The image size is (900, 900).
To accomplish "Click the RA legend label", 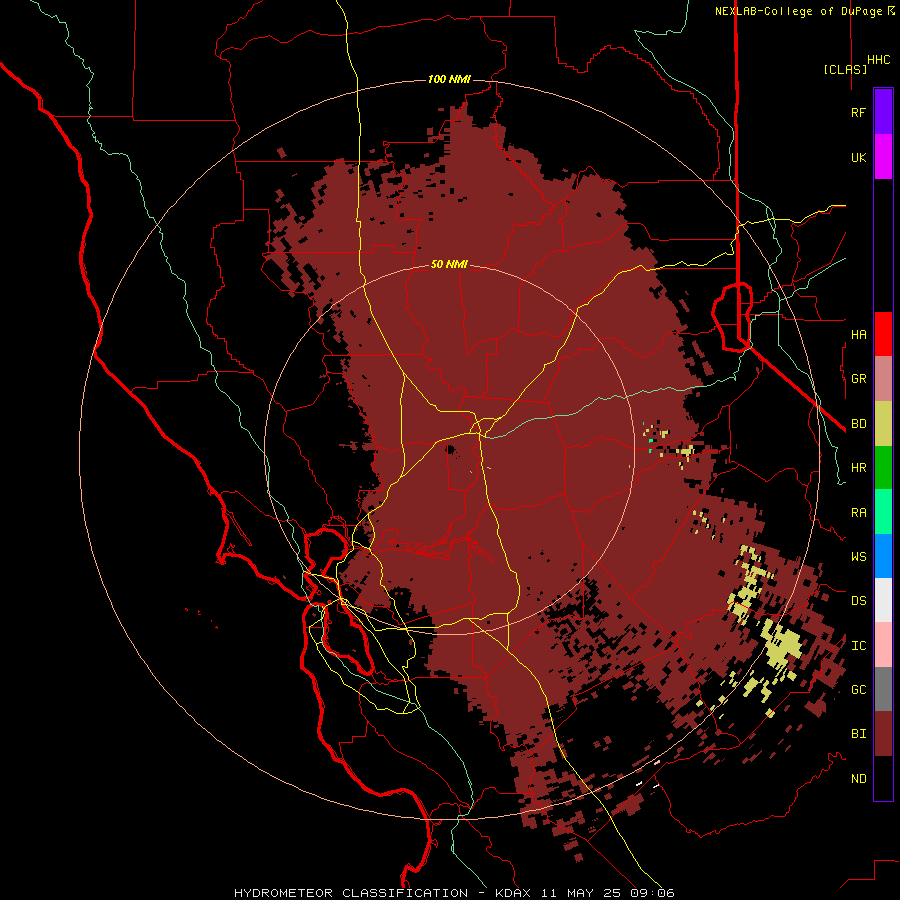I will tap(858, 513).
